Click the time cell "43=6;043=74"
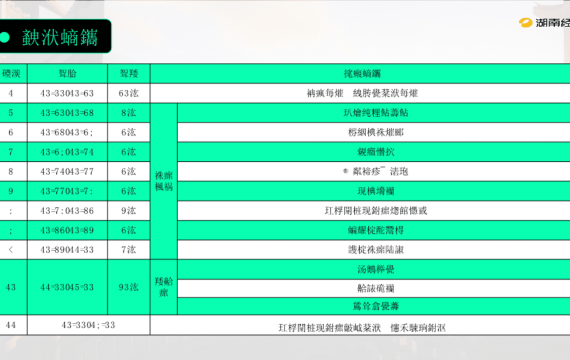The image size is (570, 360). (x=67, y=152)
